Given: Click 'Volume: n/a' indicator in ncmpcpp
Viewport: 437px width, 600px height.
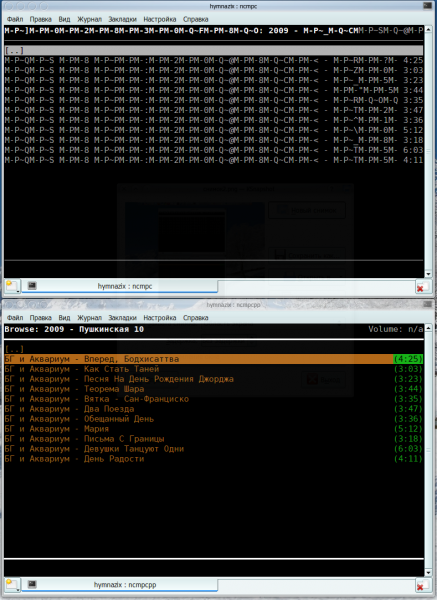Looking at the screenshot, I should pos(396,329).
